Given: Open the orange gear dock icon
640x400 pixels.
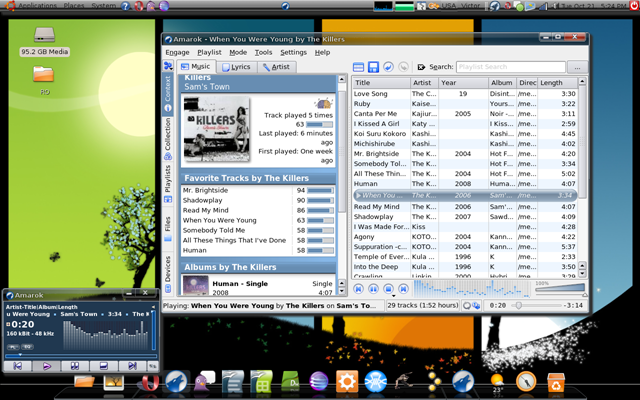Looking at the screenshot, I should (x=347, y=382).
